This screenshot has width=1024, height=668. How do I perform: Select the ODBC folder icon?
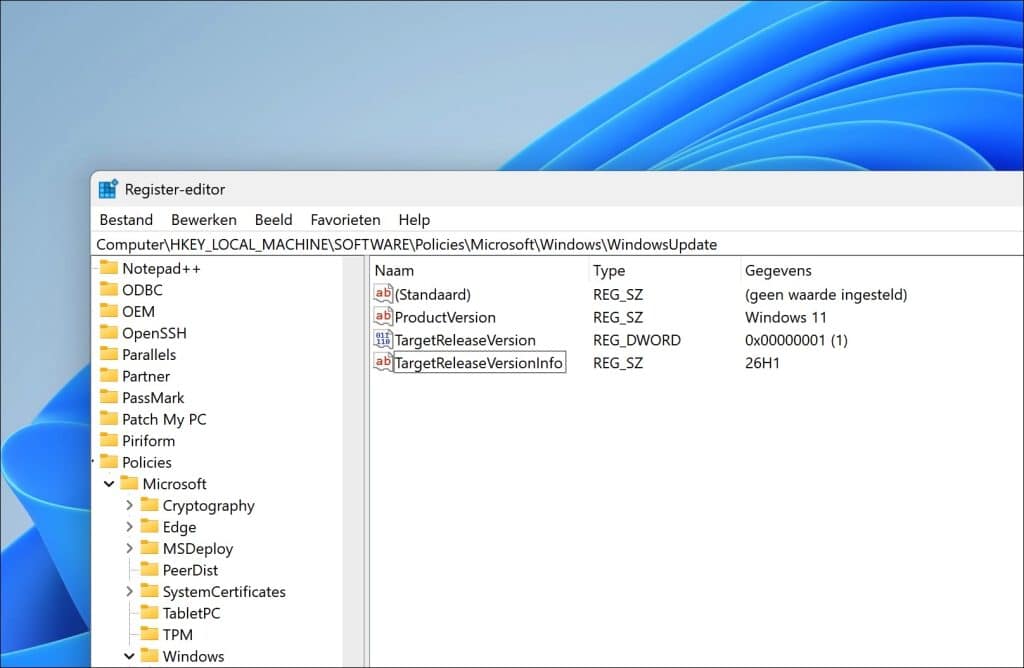click(x=109, y=289)
